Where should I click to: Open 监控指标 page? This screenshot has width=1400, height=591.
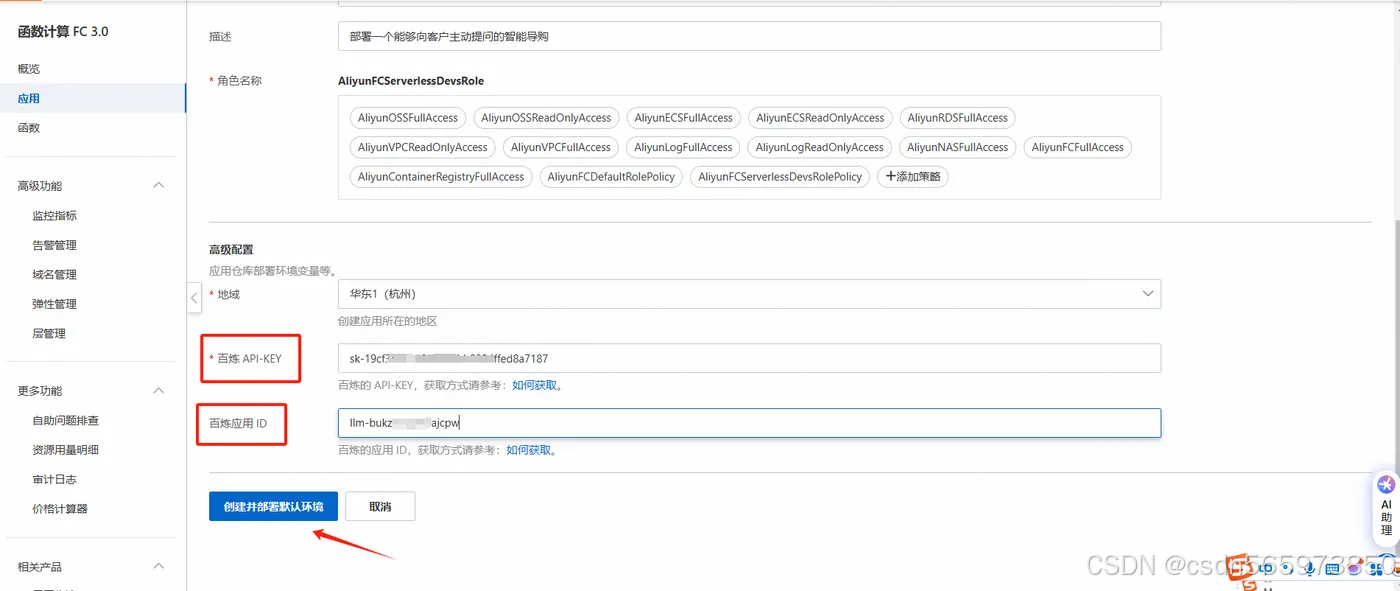tap(54, 216)
